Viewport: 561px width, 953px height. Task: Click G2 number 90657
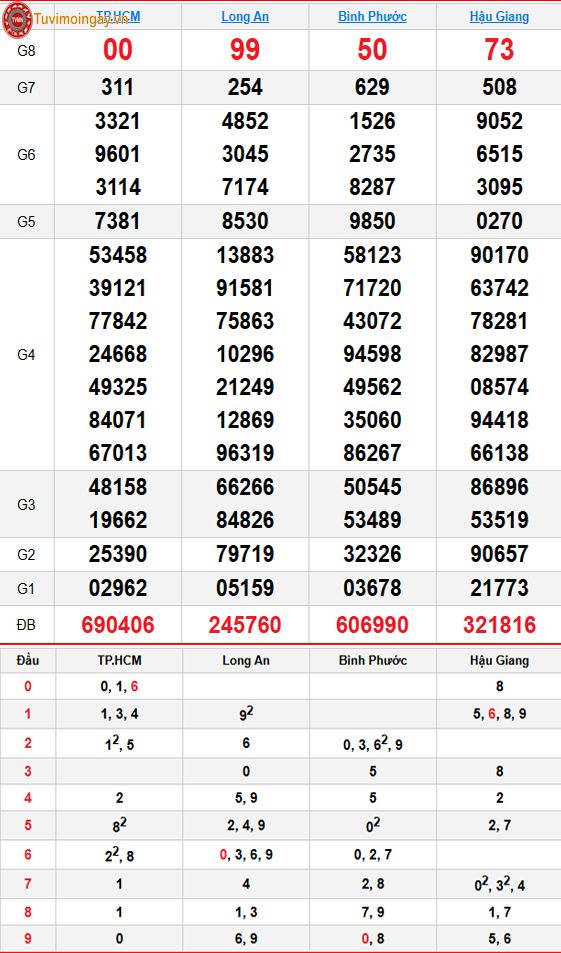tap(499, 554)
